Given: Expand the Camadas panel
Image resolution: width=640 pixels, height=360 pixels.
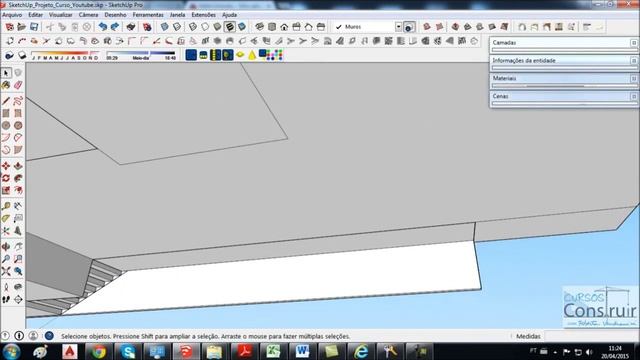Looking at the screenshot, I should pyautogui.click(x=564, y=42).
